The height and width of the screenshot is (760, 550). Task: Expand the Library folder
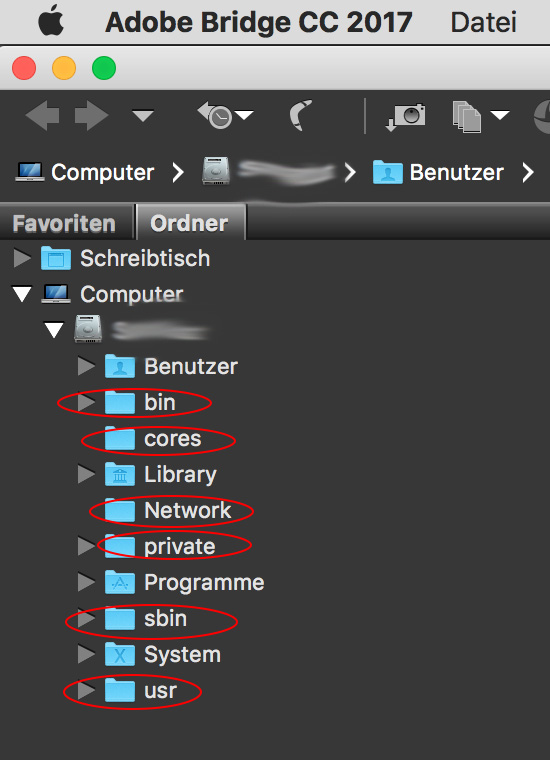86,475
